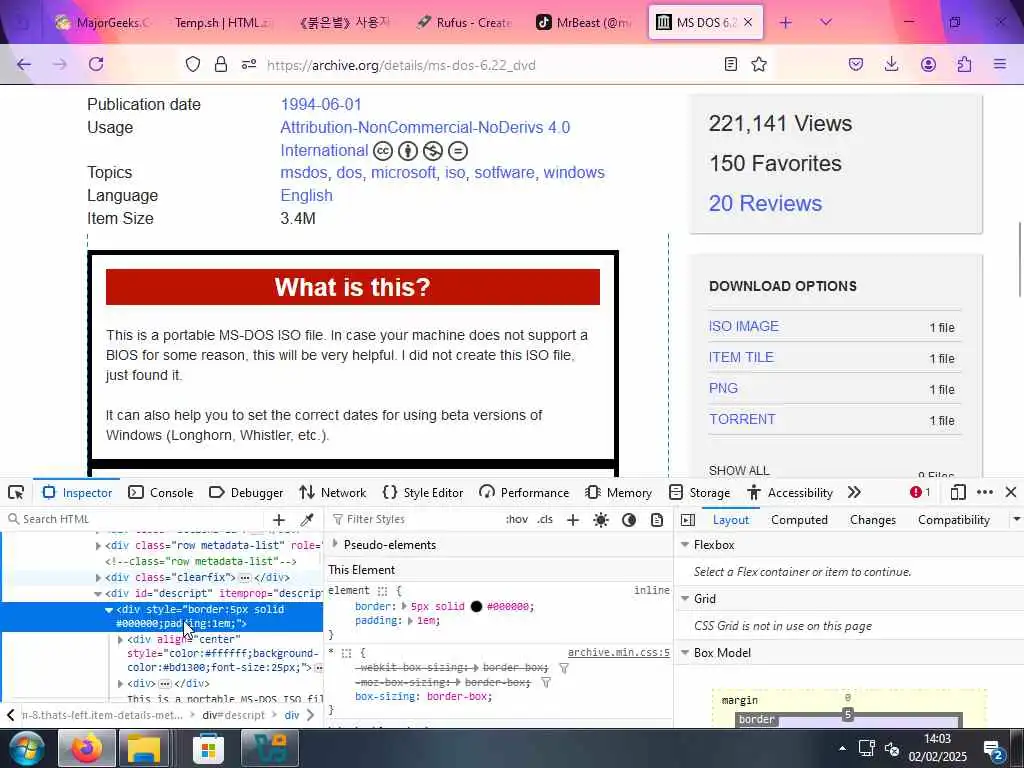The width and height of the screenshot is (1024, 768).
Task: Open the Firefox application menu
Action: (1000, 64)
